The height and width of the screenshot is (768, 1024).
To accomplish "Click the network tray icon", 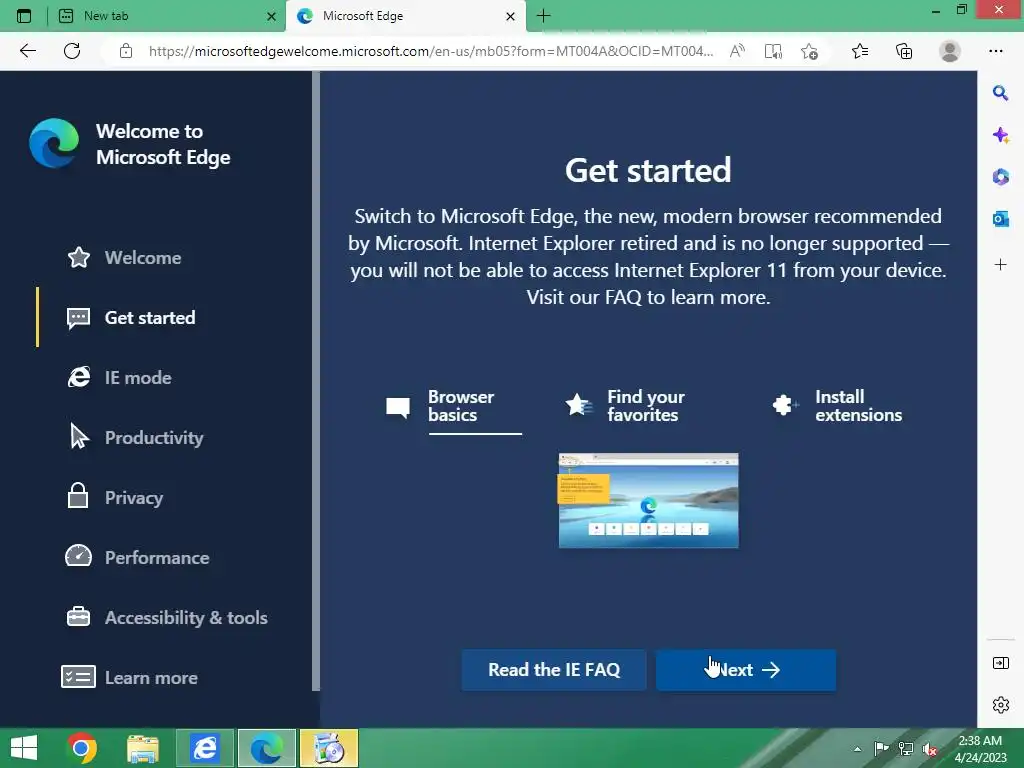I will coord(906,749).
